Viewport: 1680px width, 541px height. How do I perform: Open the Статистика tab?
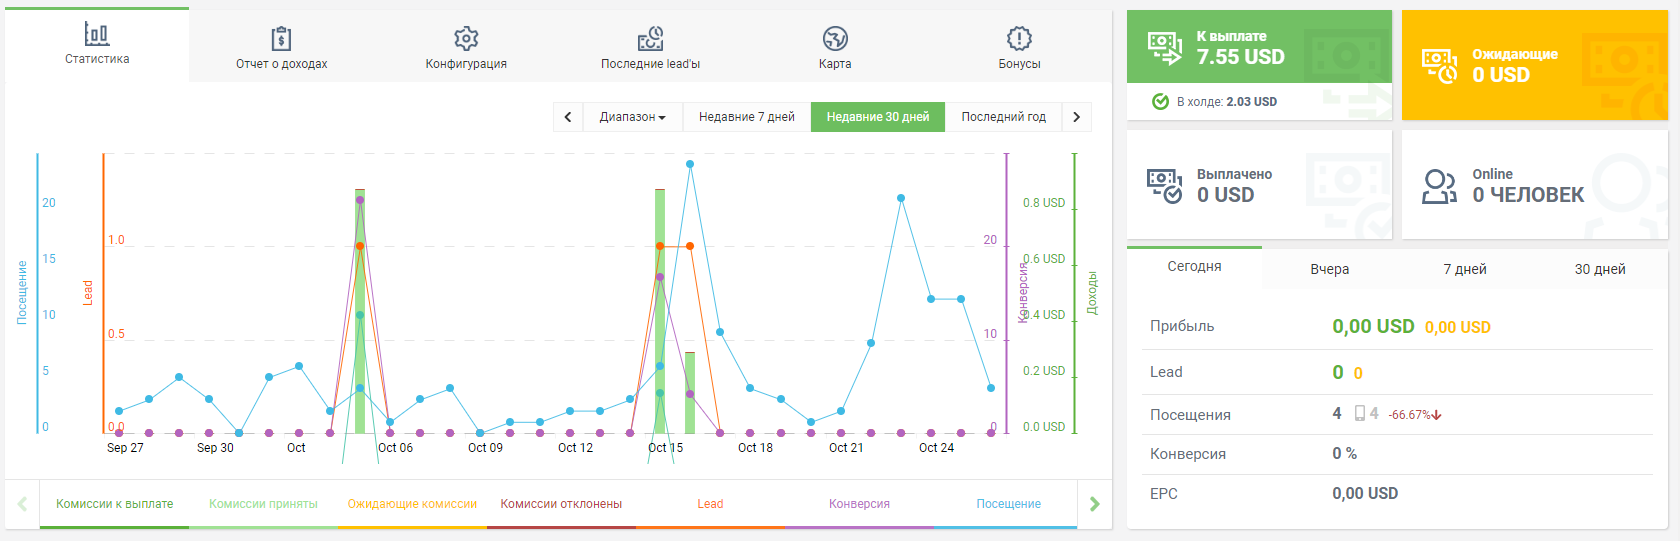click(97, 45)
